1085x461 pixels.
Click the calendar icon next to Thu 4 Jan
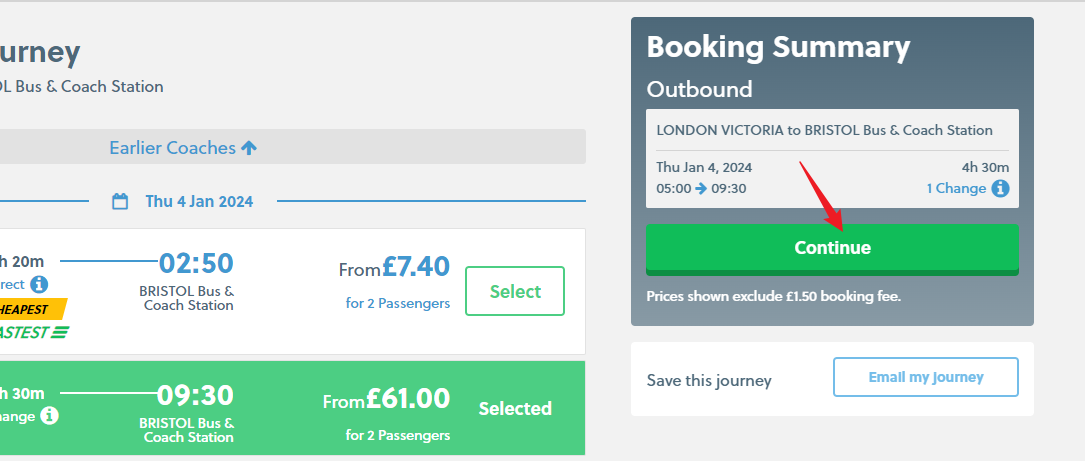(x=120, y=201)
